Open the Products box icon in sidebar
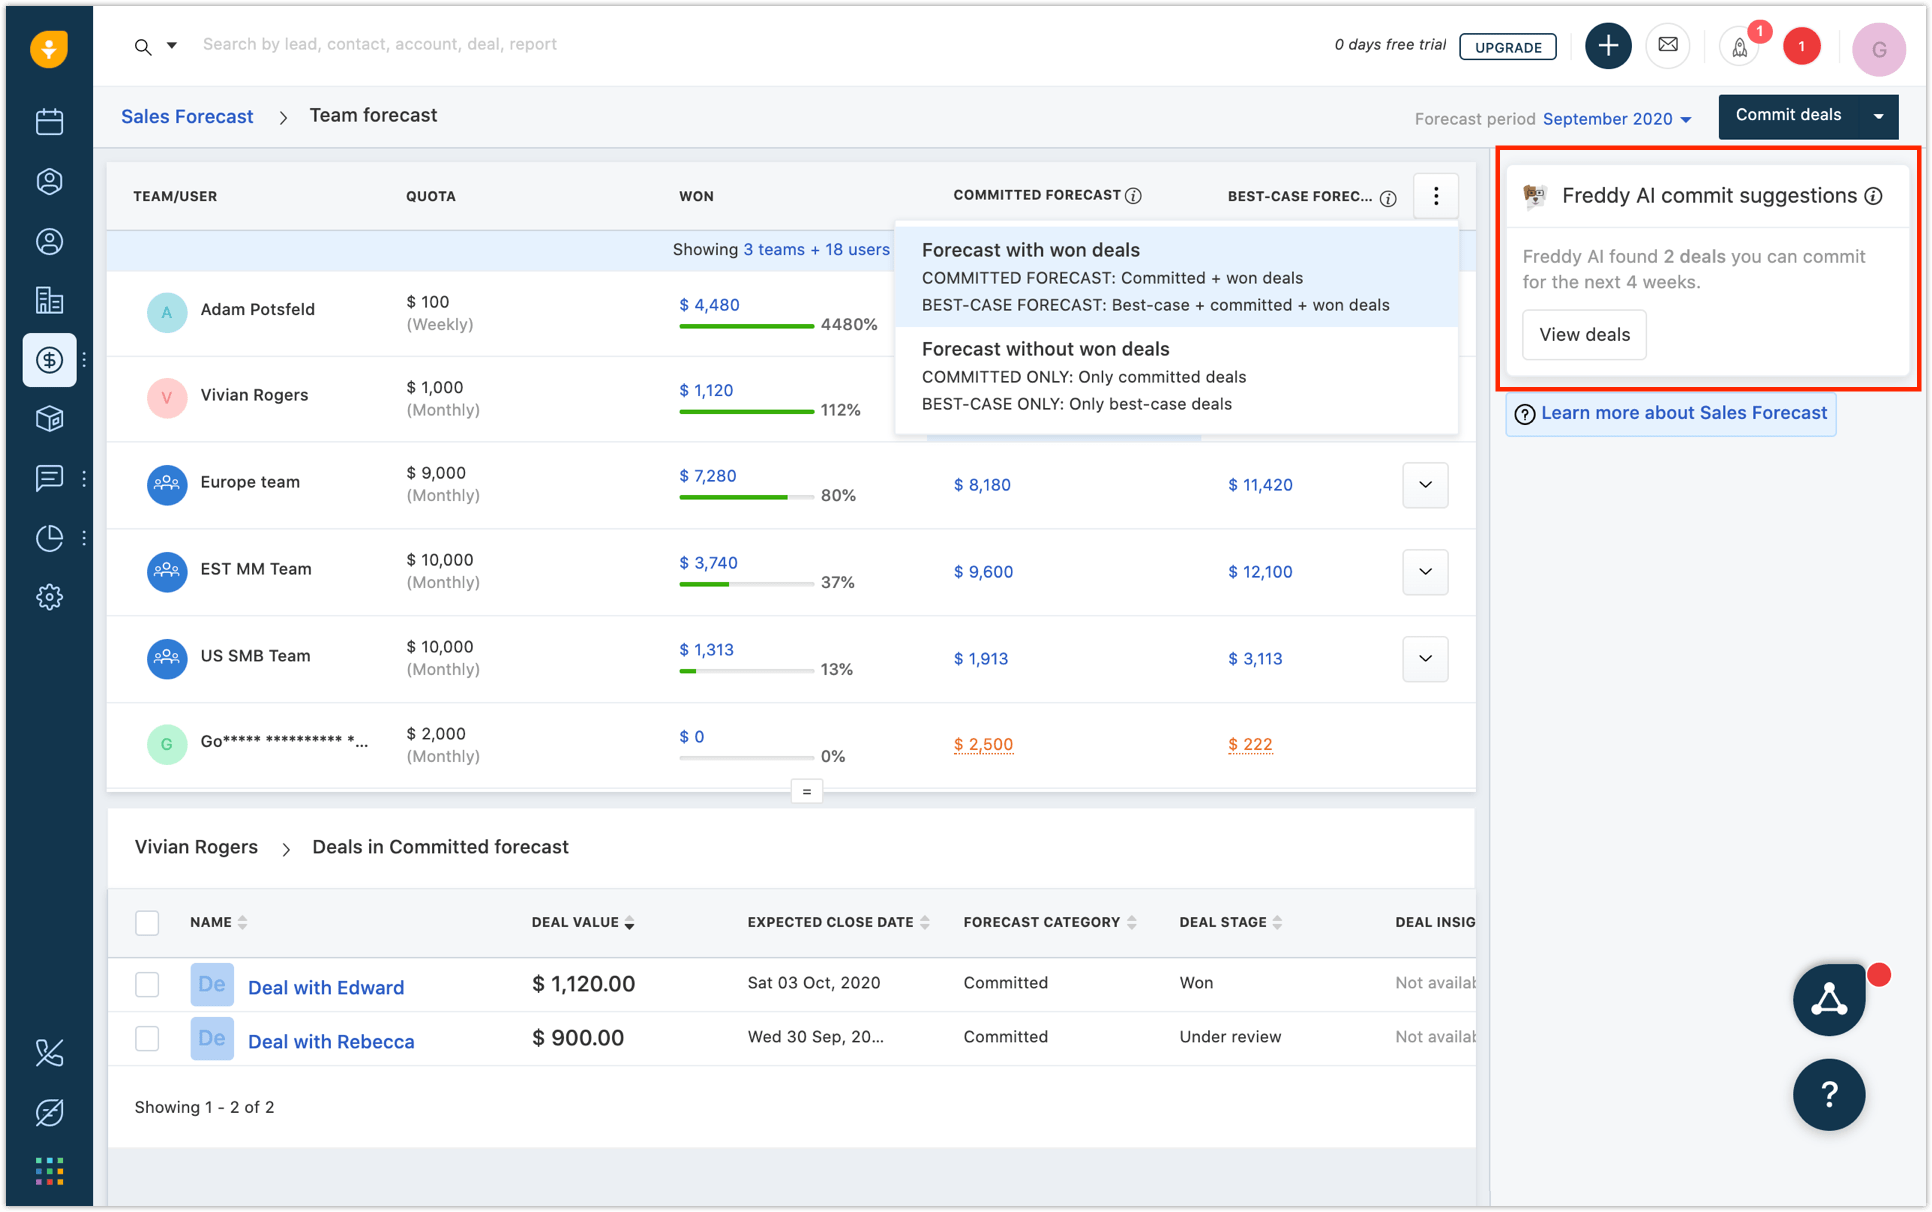The width and height of the screenshot is (1932, 1212). click(48, 418)
